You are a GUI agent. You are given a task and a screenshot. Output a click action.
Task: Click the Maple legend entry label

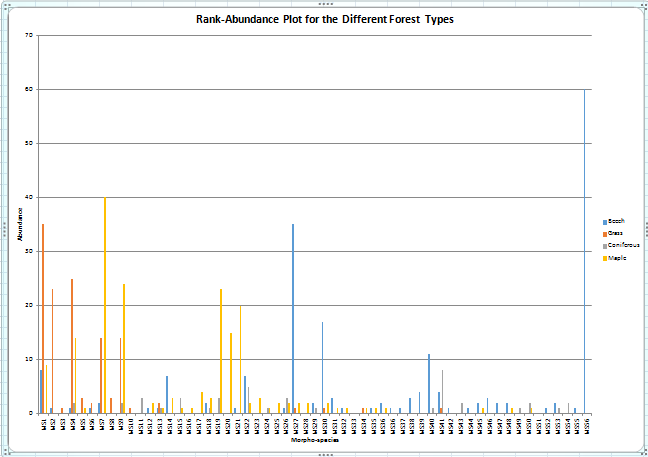tap(617, 258)
